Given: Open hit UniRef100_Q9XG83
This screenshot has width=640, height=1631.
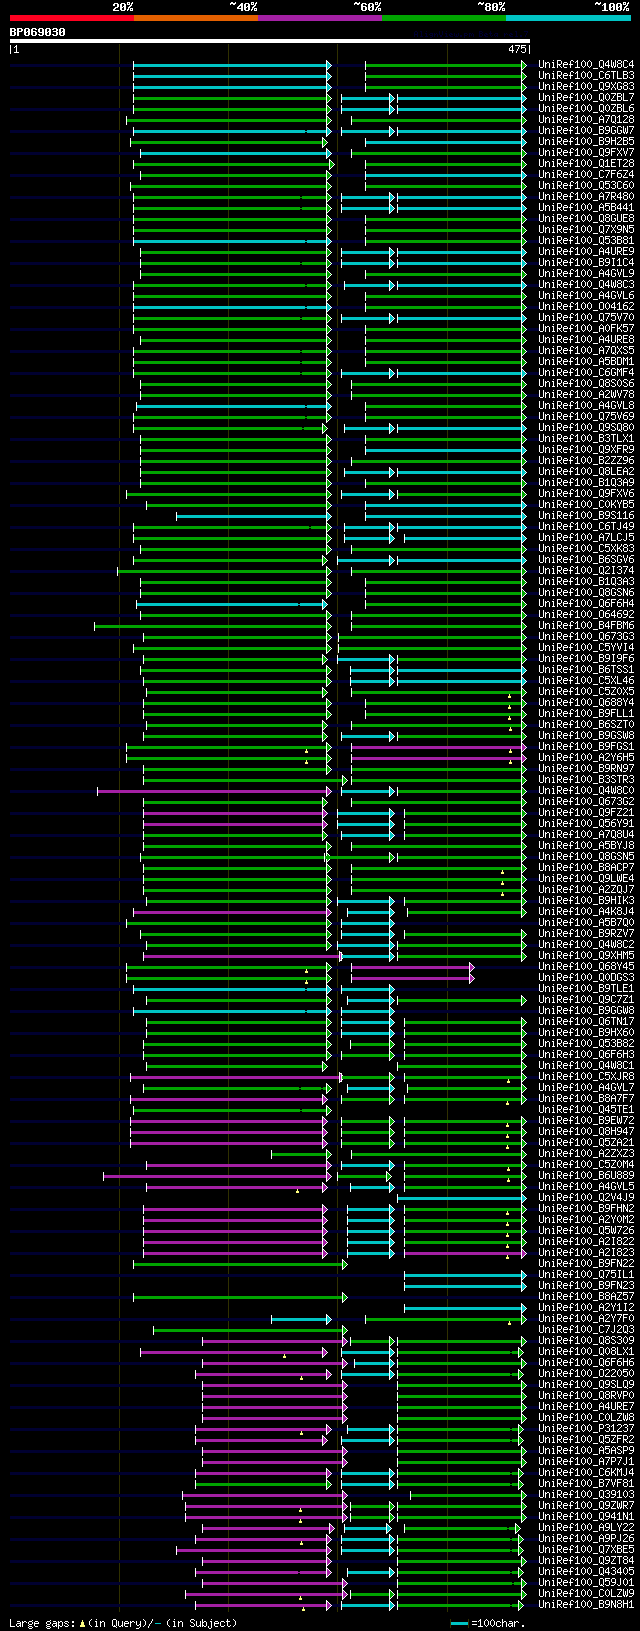Looking at the screenshot, I should coord(586,86).
